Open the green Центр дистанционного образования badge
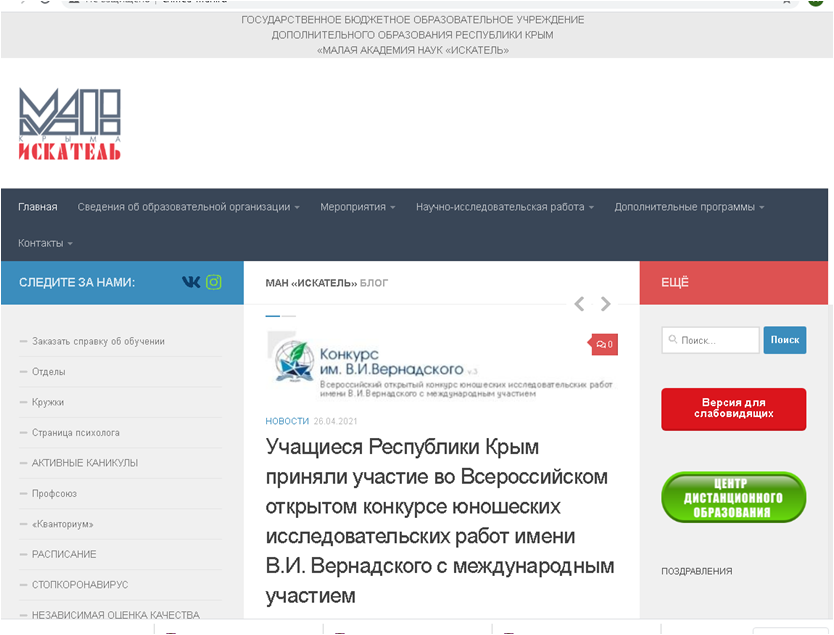Screen dimensions: 834x635 pos(733,497)
